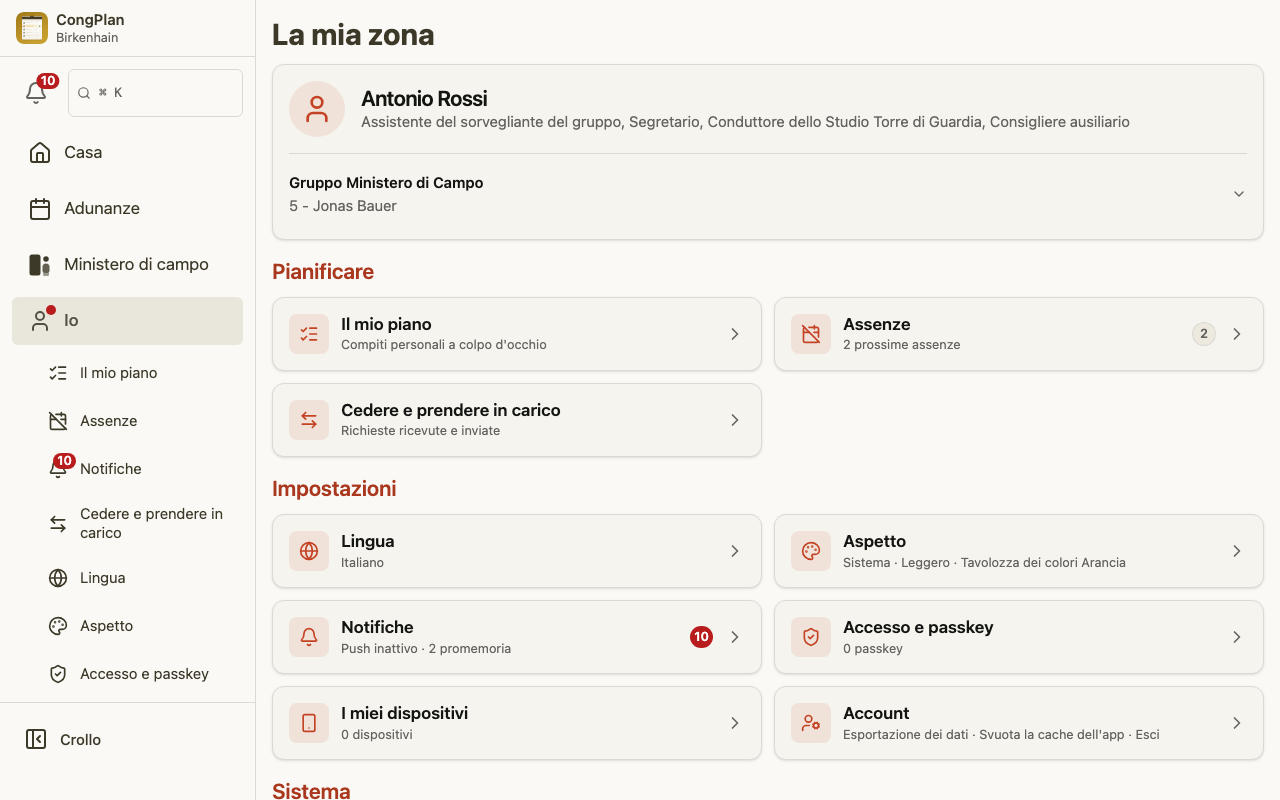
Task: Click the Accesso e passkey card title
Action: [x=918, y=627]
